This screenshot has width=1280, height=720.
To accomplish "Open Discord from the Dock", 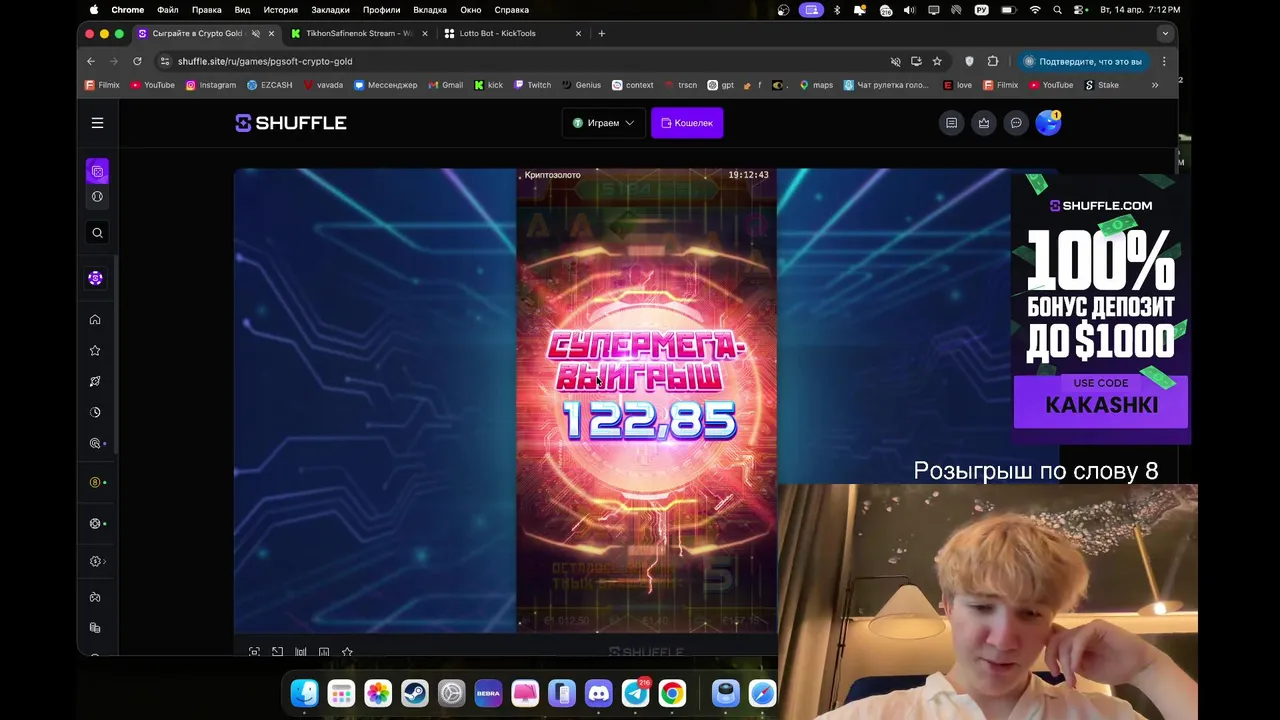I will click(599, 693).
